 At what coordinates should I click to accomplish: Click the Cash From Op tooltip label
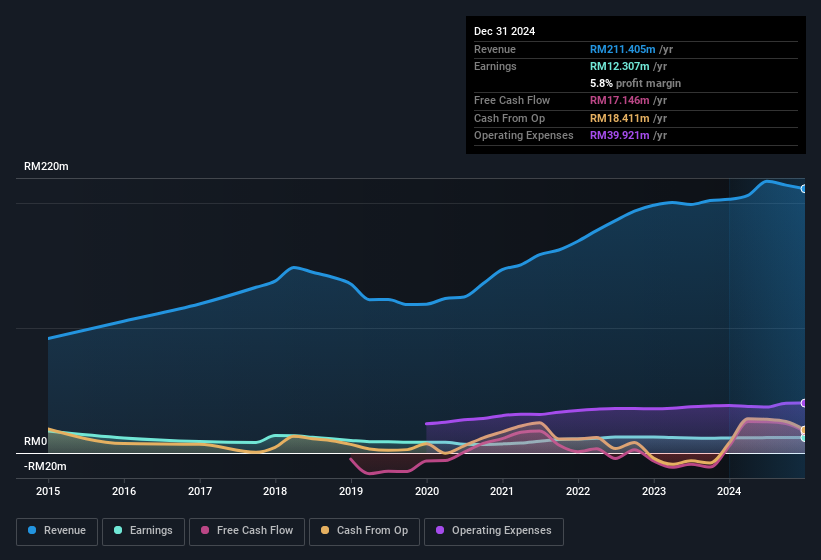pos(509,118)
